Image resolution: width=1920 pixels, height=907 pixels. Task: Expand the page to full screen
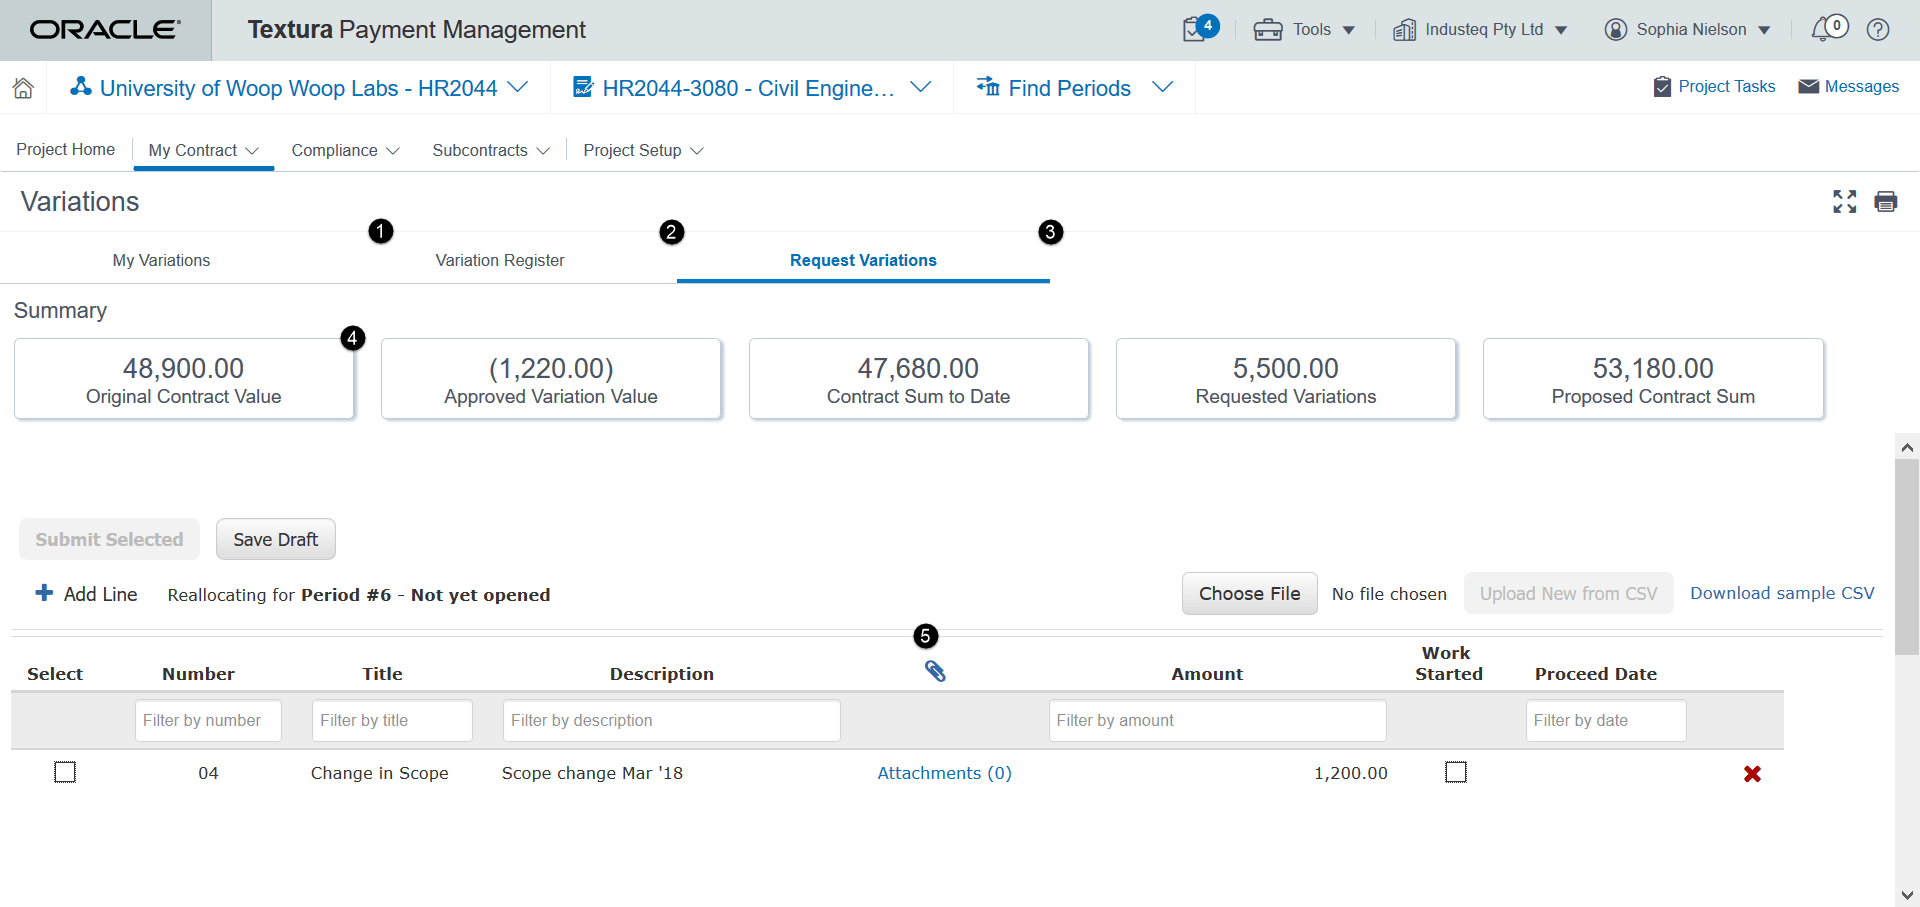pos(1845,202)
